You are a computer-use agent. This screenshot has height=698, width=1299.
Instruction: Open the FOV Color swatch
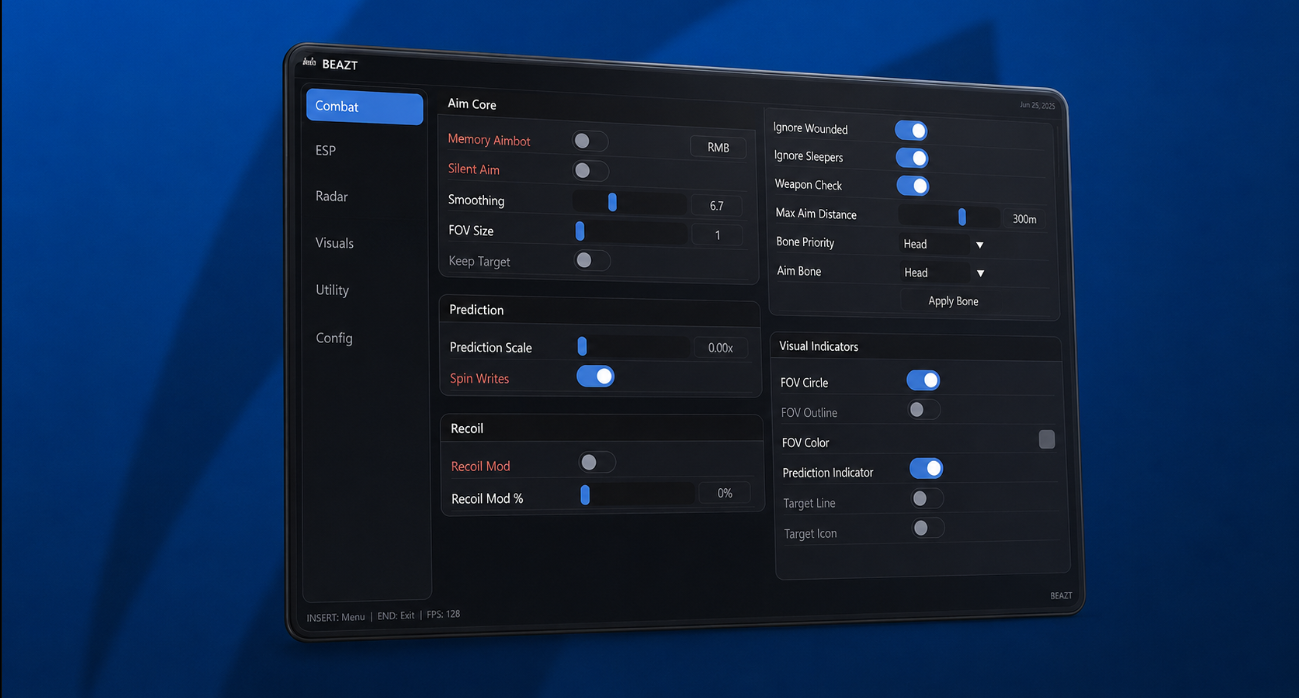[1046, 440]
